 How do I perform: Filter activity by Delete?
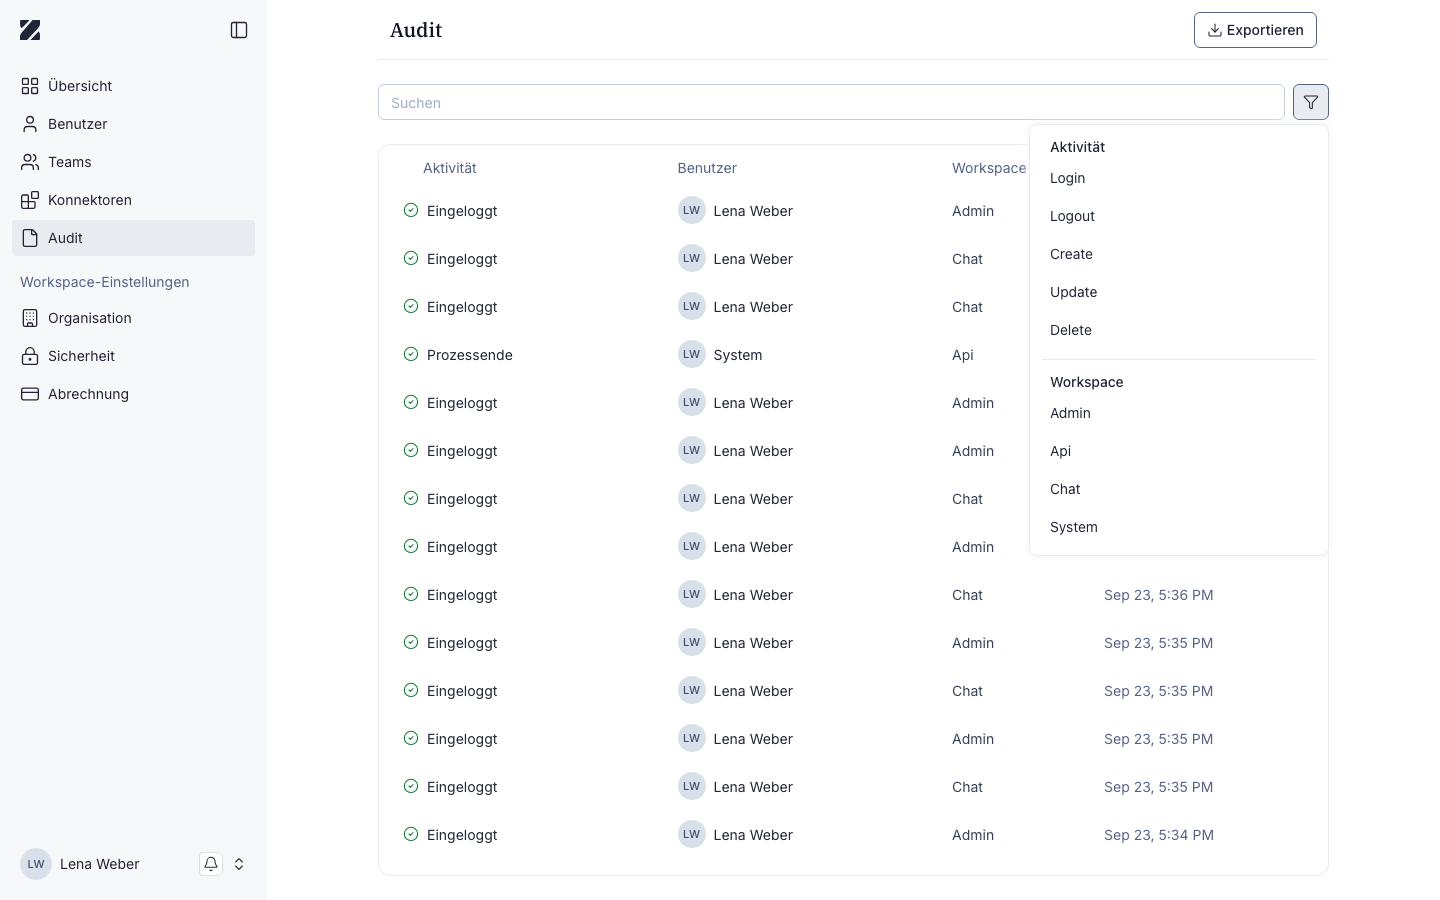coord(1179,330)
